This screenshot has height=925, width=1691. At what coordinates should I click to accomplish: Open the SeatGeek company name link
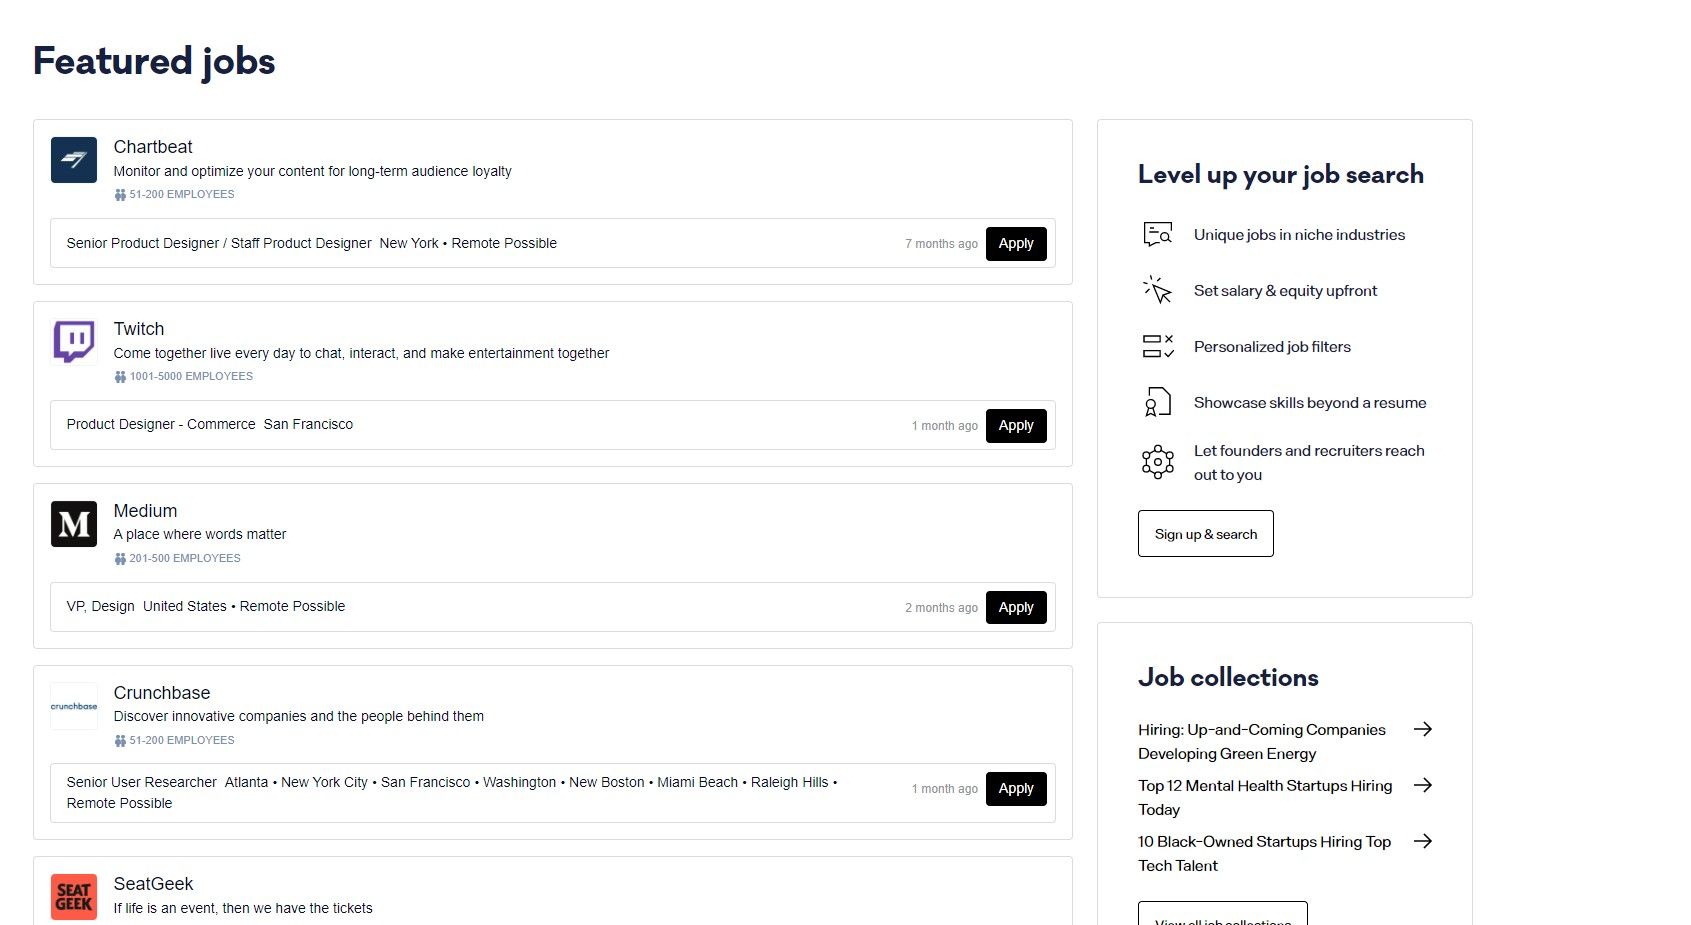(x=153, y=884)
